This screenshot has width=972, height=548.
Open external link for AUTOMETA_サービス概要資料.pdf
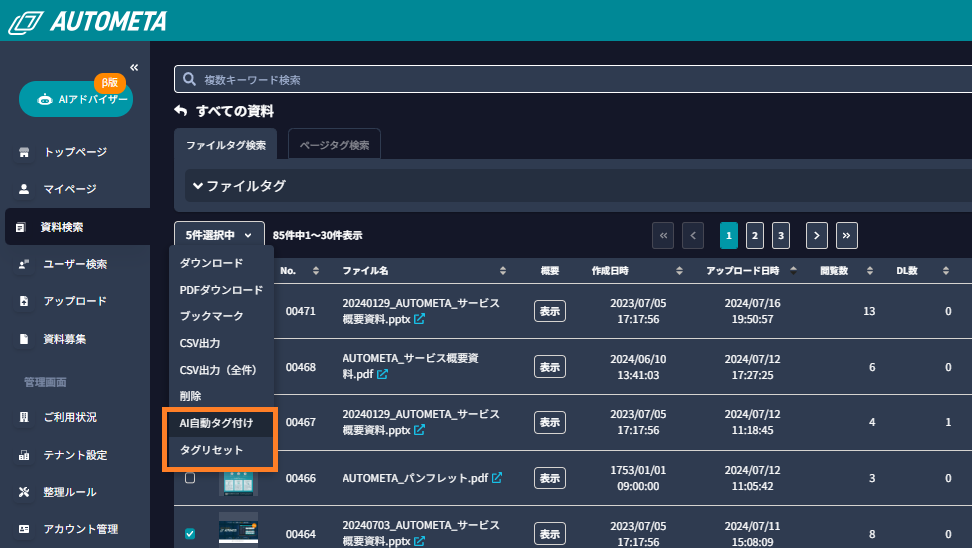click(382, 374)
